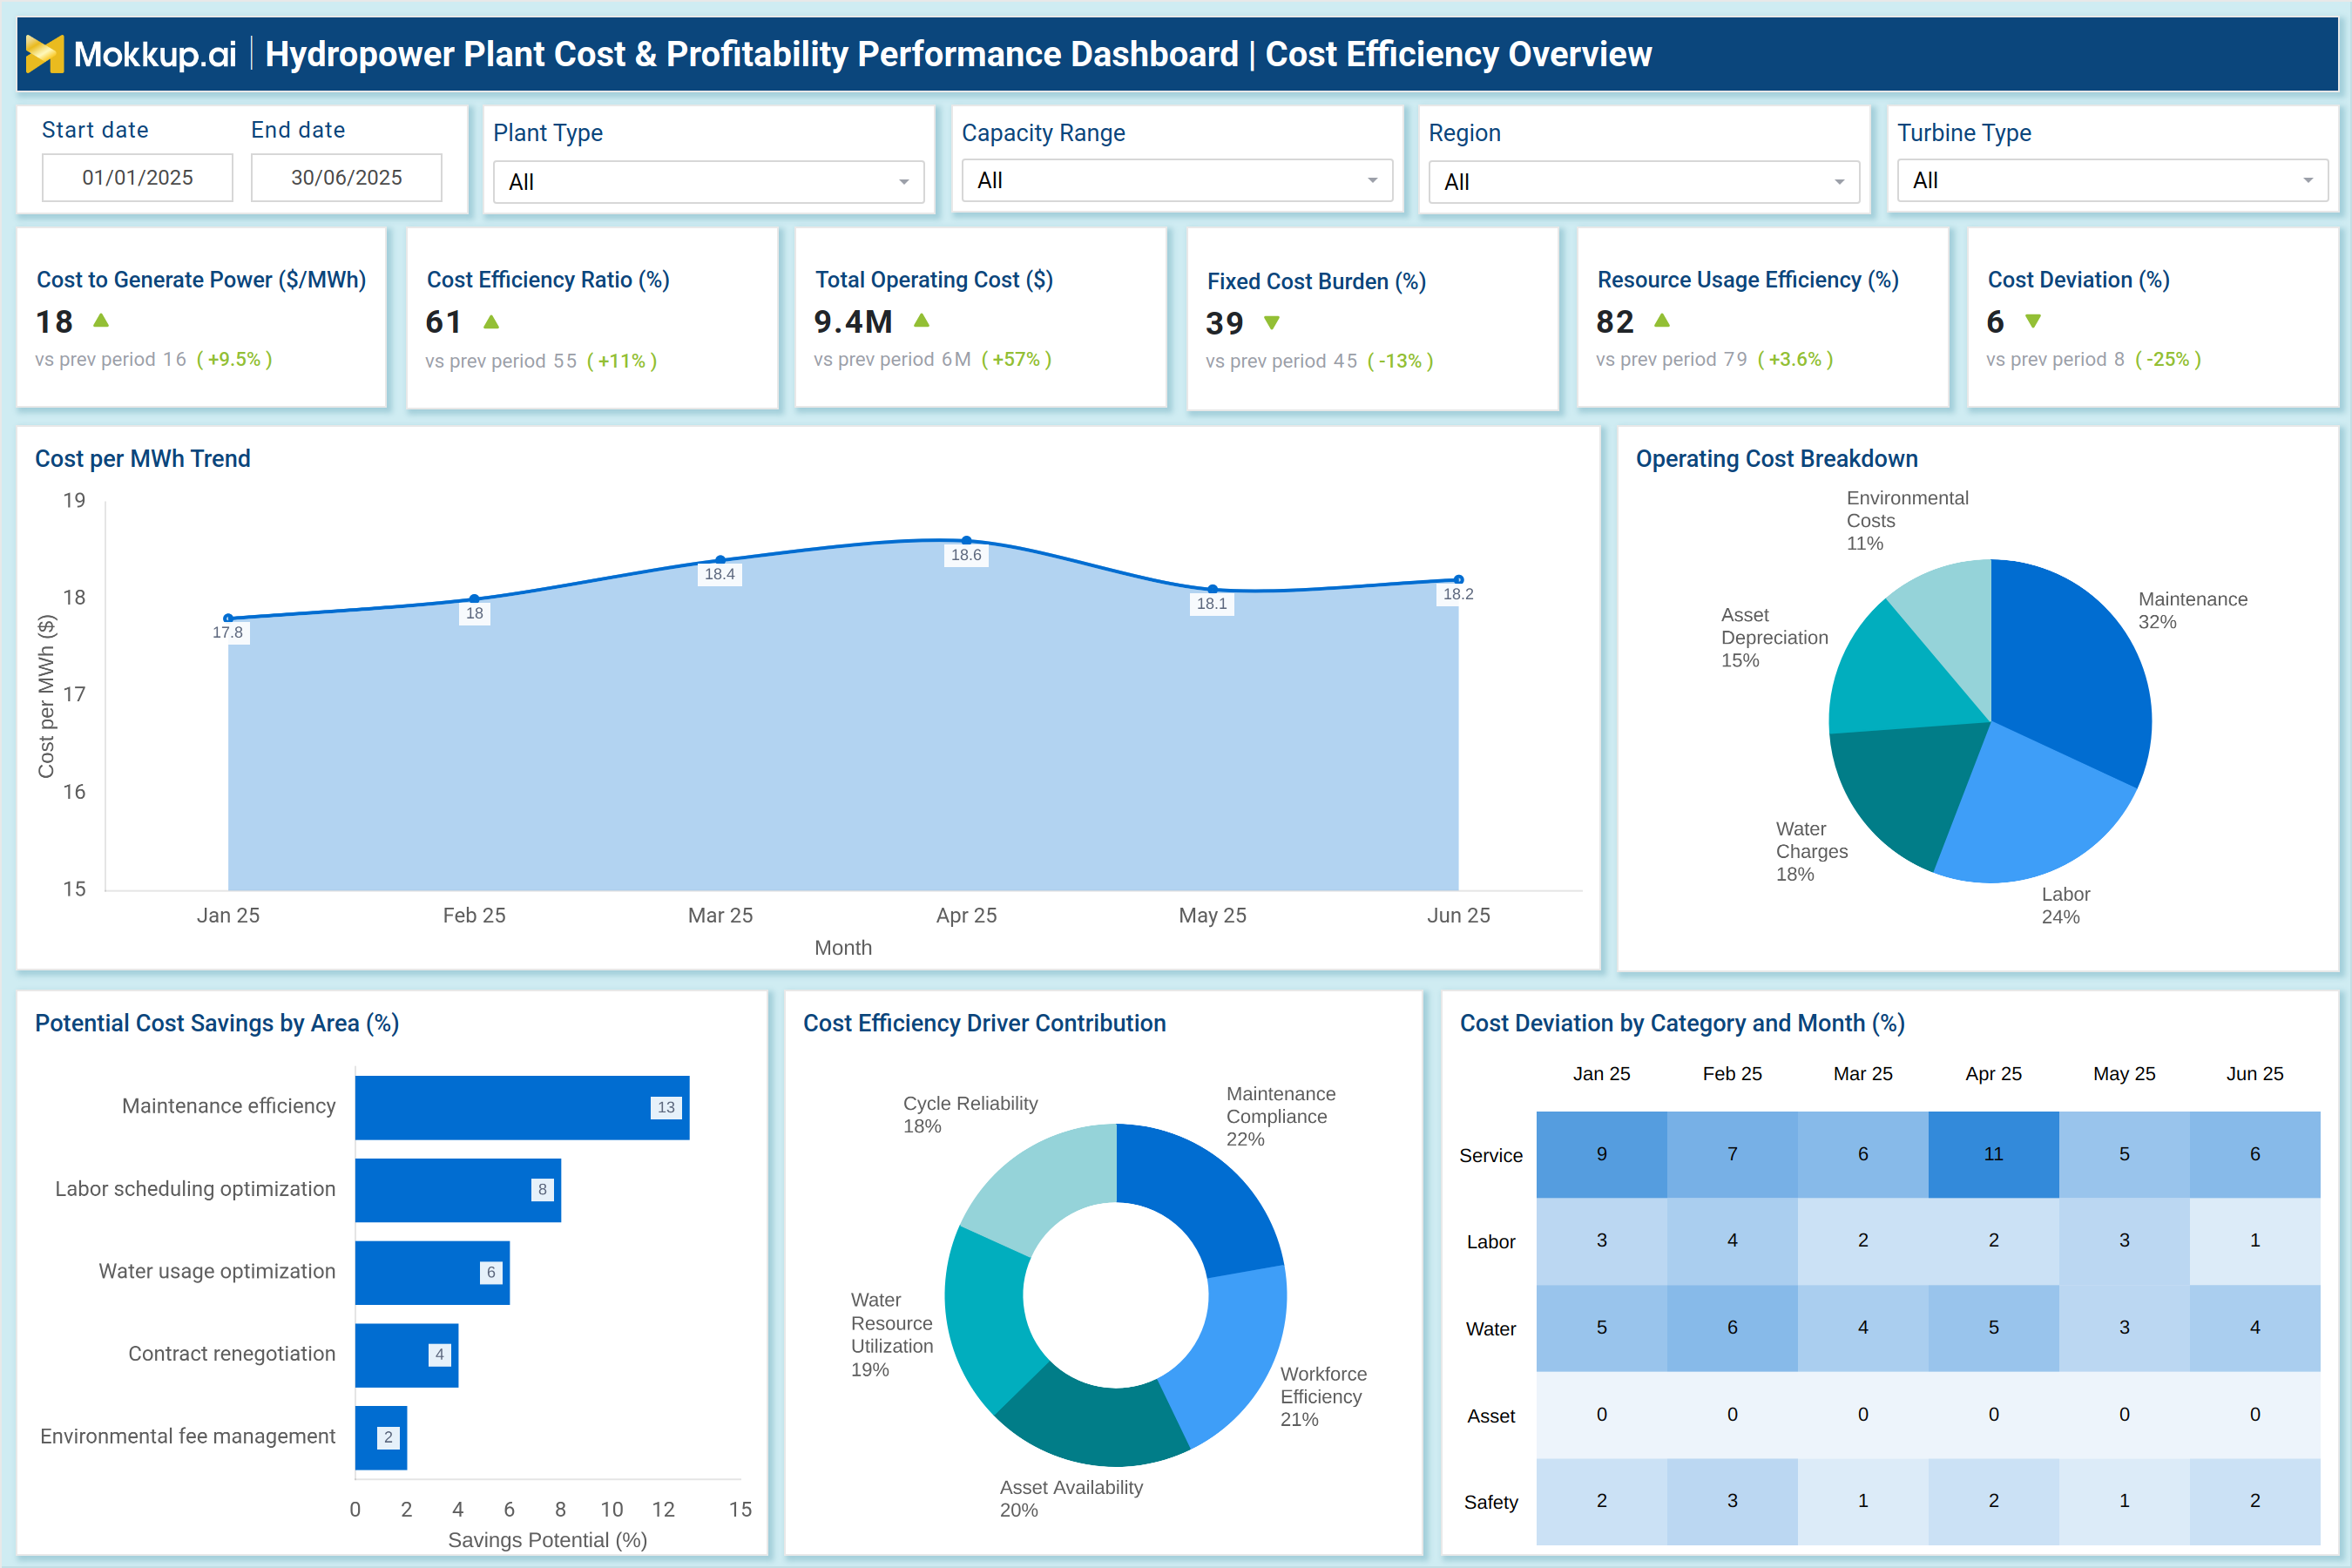Screen dimensions: 2352x1568
Task: Click the Water usage optimization bar
Action: (x=432, y=1272)
